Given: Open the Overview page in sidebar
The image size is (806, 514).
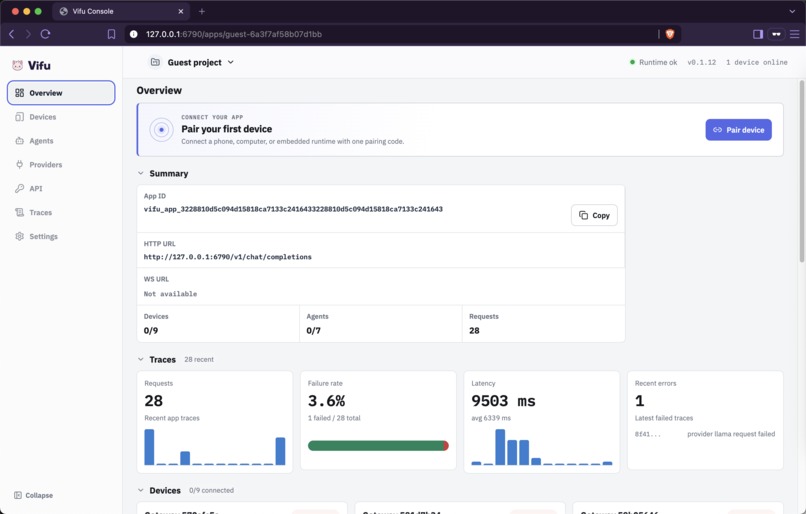Looking at the screenshot, I should pos(61,93).
